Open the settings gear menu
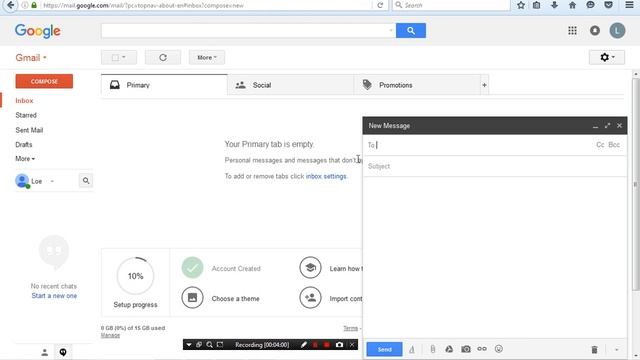Image resolution: width=640 pixels, height=360 pixels. coord(607,58)
